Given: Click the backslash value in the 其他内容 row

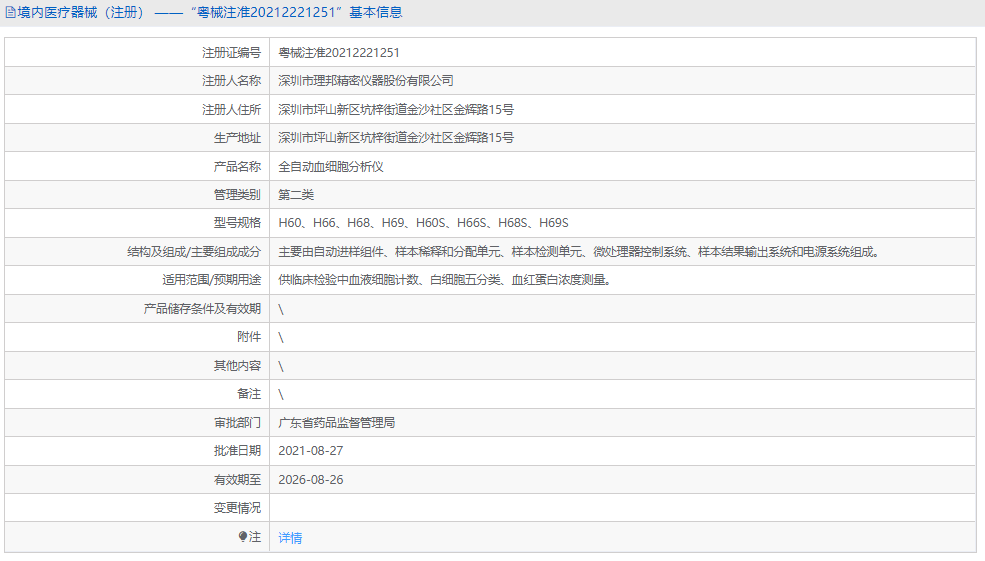Looking at the screenshot, I should [x=281, y=366].
